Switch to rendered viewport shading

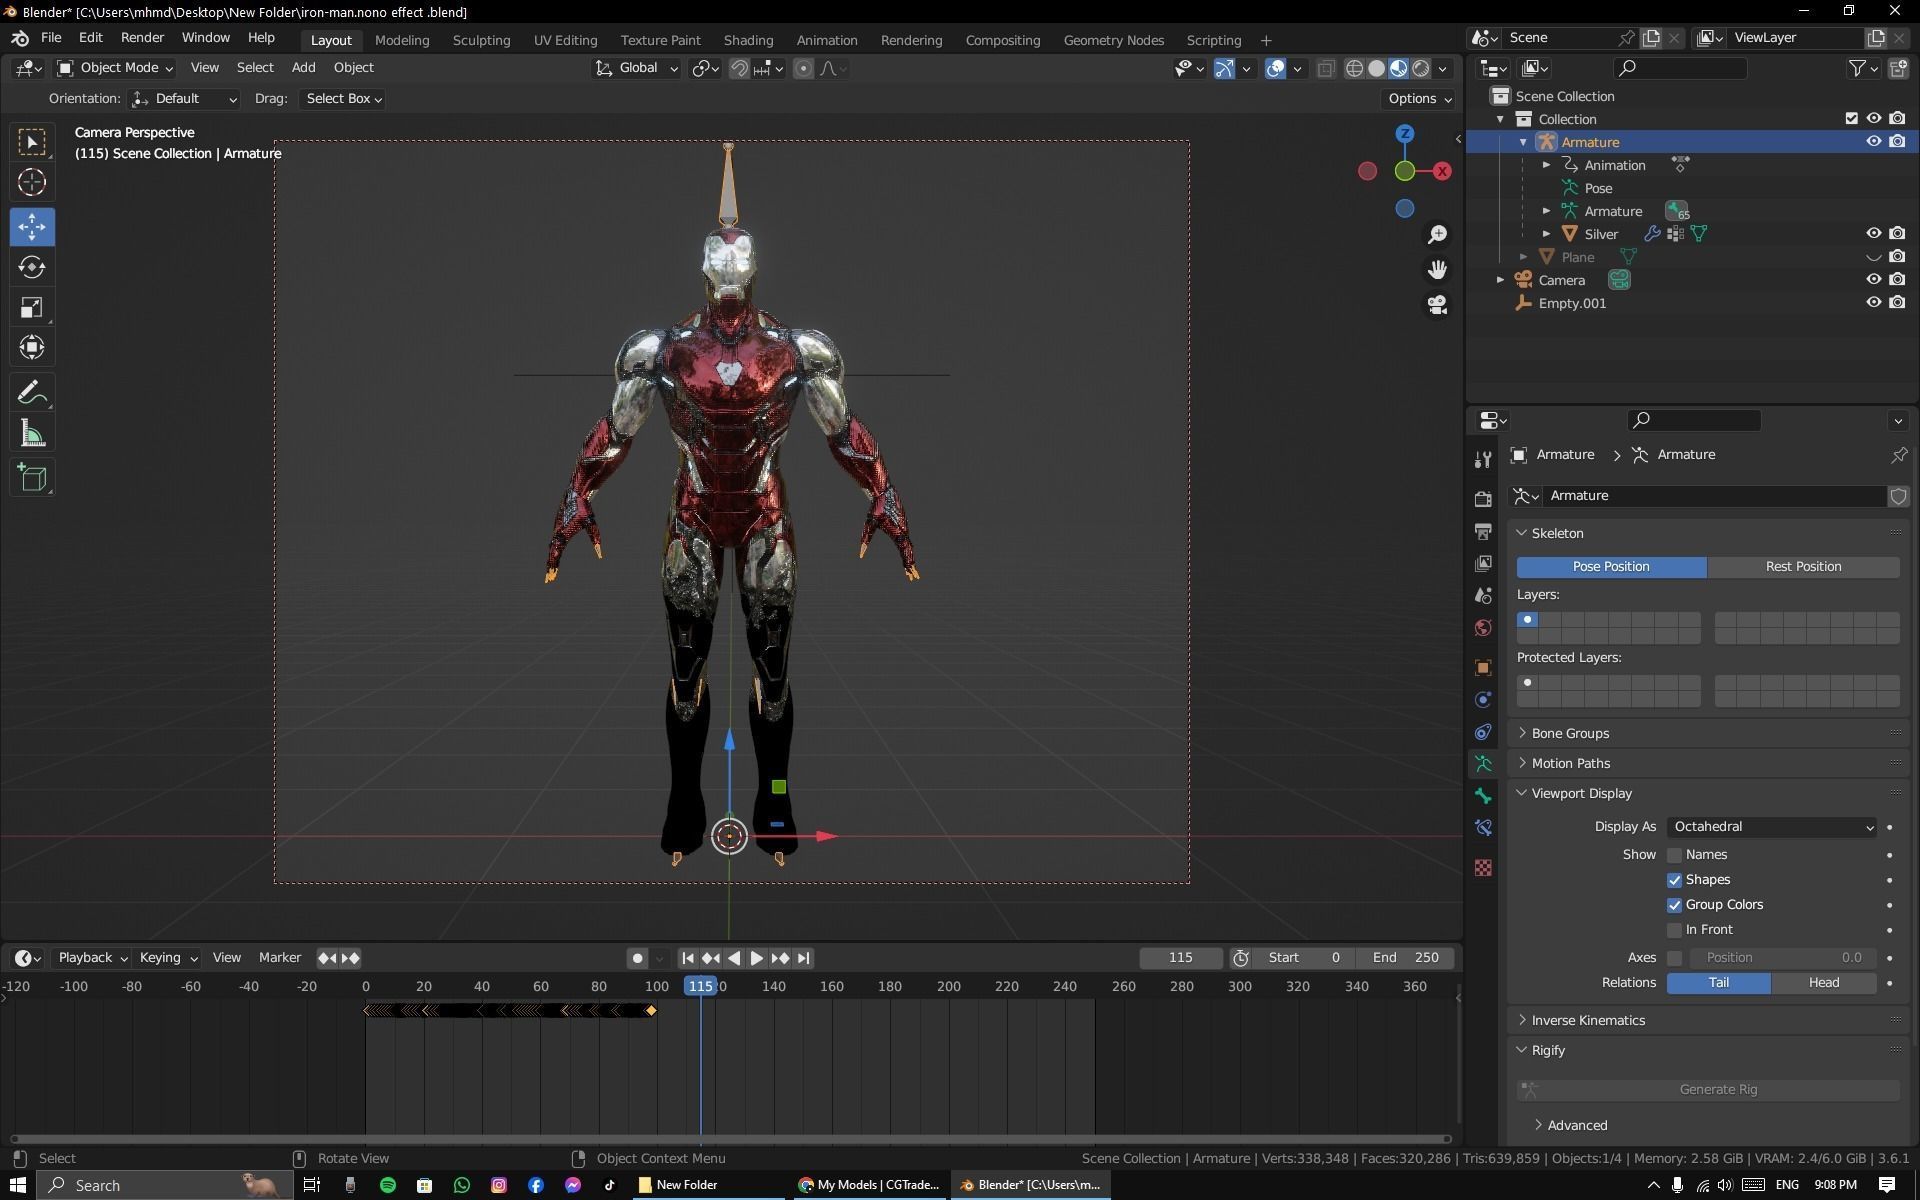[x=1421, y=68]
